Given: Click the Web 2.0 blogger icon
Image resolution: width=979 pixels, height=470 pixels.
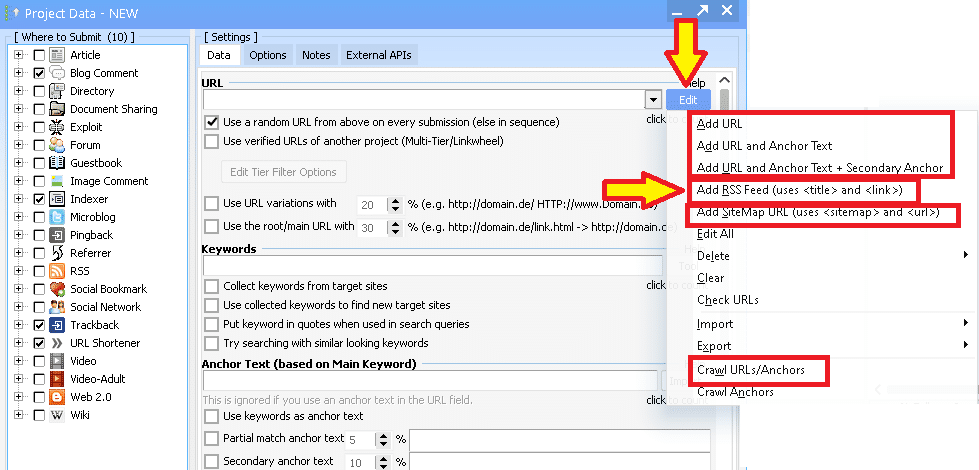Looking at the screenshot, I should tap(57, 397).
